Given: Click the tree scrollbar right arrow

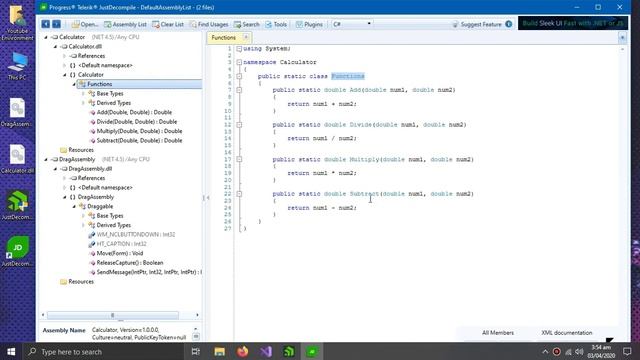Looking at the screenshot, I should pos(198,315).
